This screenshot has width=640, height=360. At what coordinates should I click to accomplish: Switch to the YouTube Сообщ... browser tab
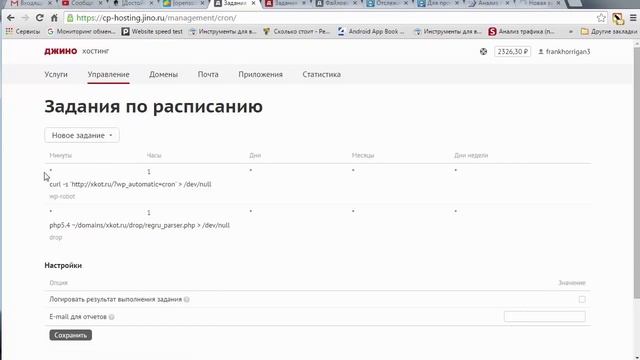point(82,3)
